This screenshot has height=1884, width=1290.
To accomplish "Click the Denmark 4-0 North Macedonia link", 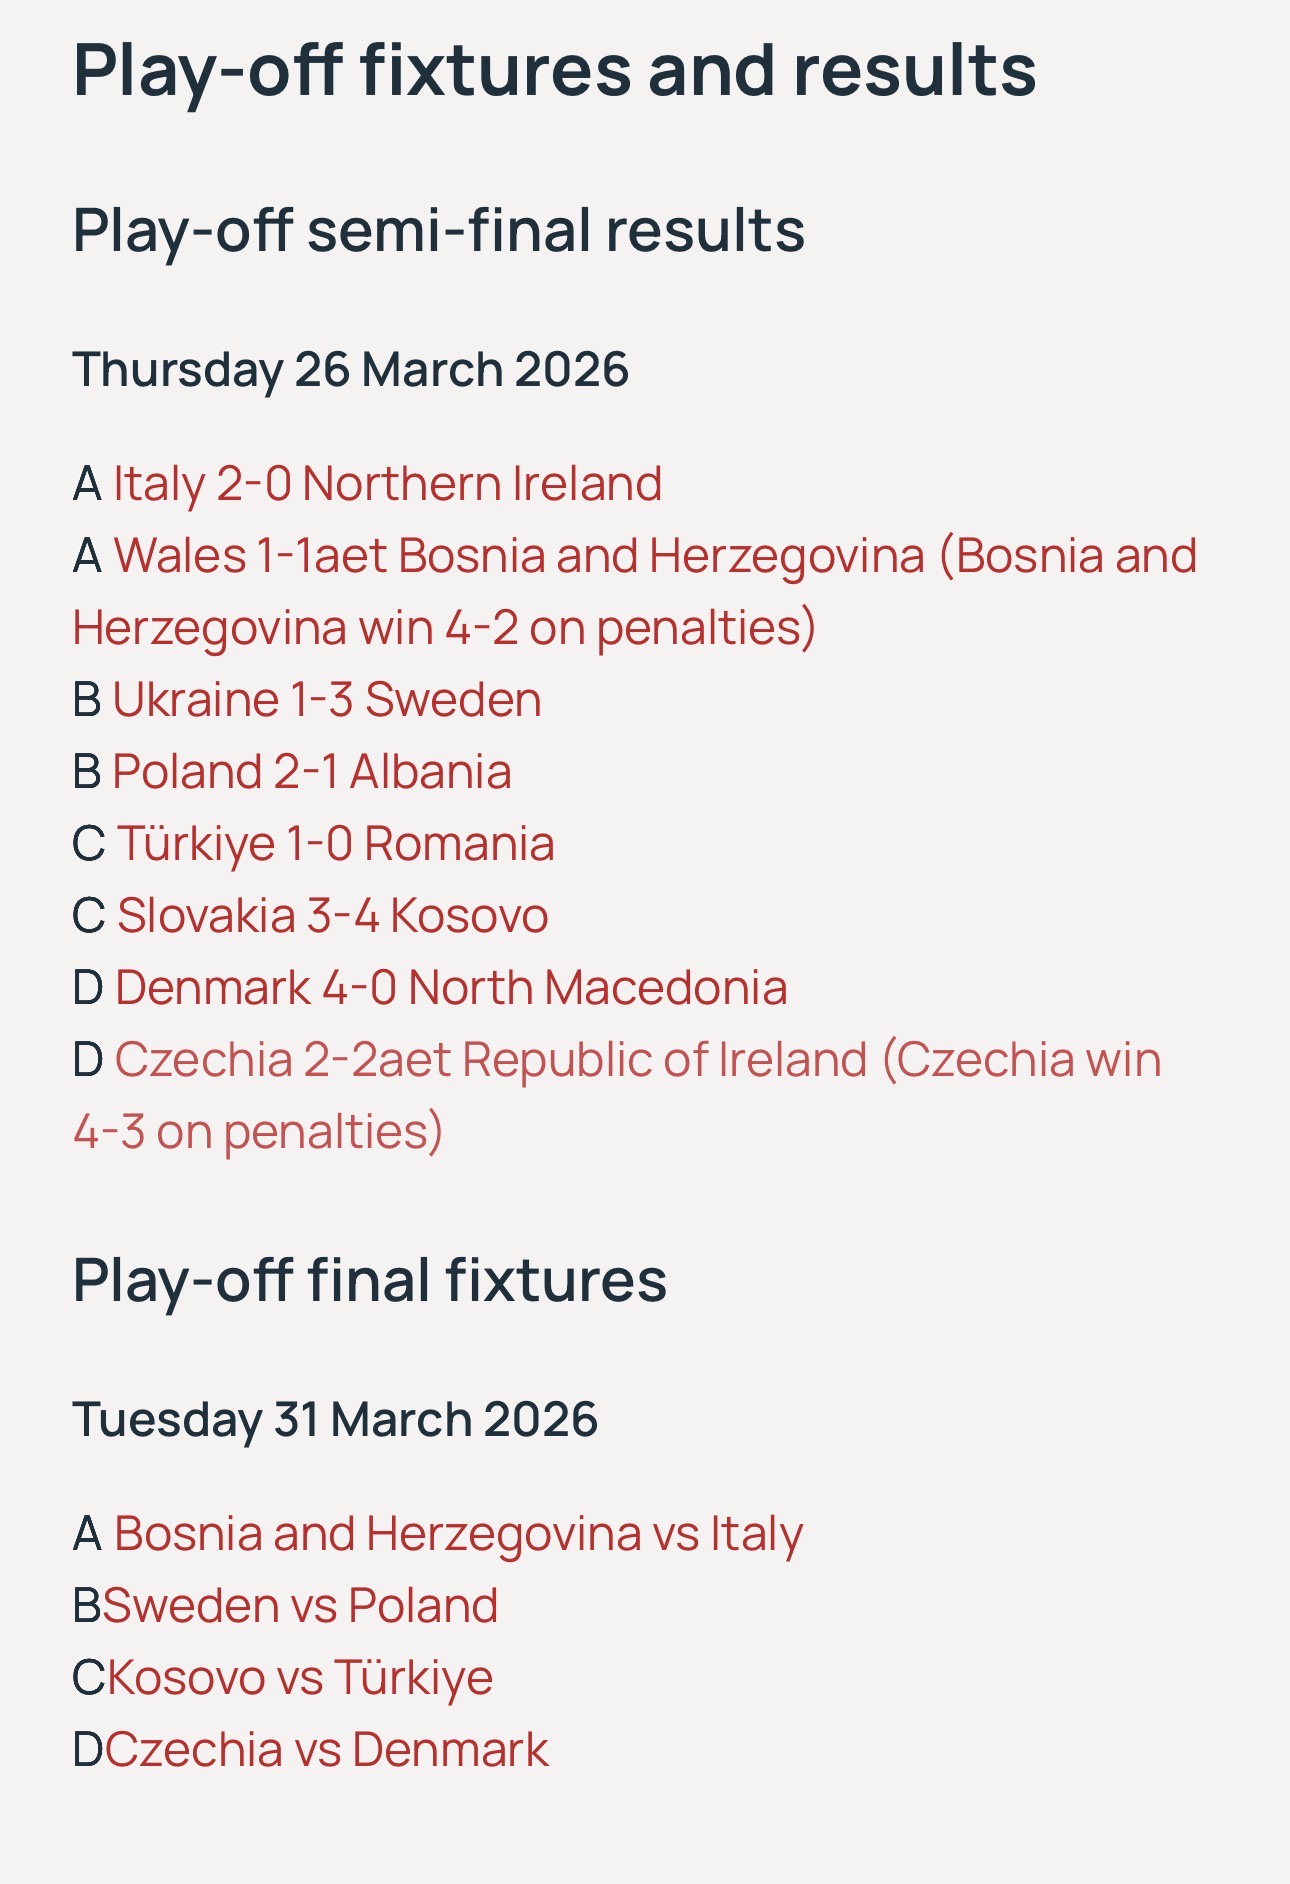I will [451, 988].
